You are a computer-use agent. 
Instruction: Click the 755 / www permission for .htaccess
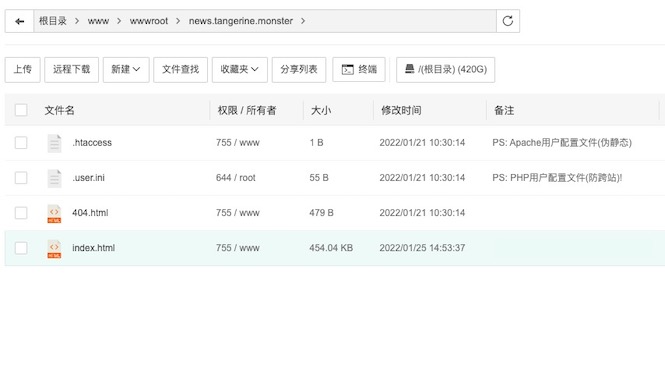(238, 143)
